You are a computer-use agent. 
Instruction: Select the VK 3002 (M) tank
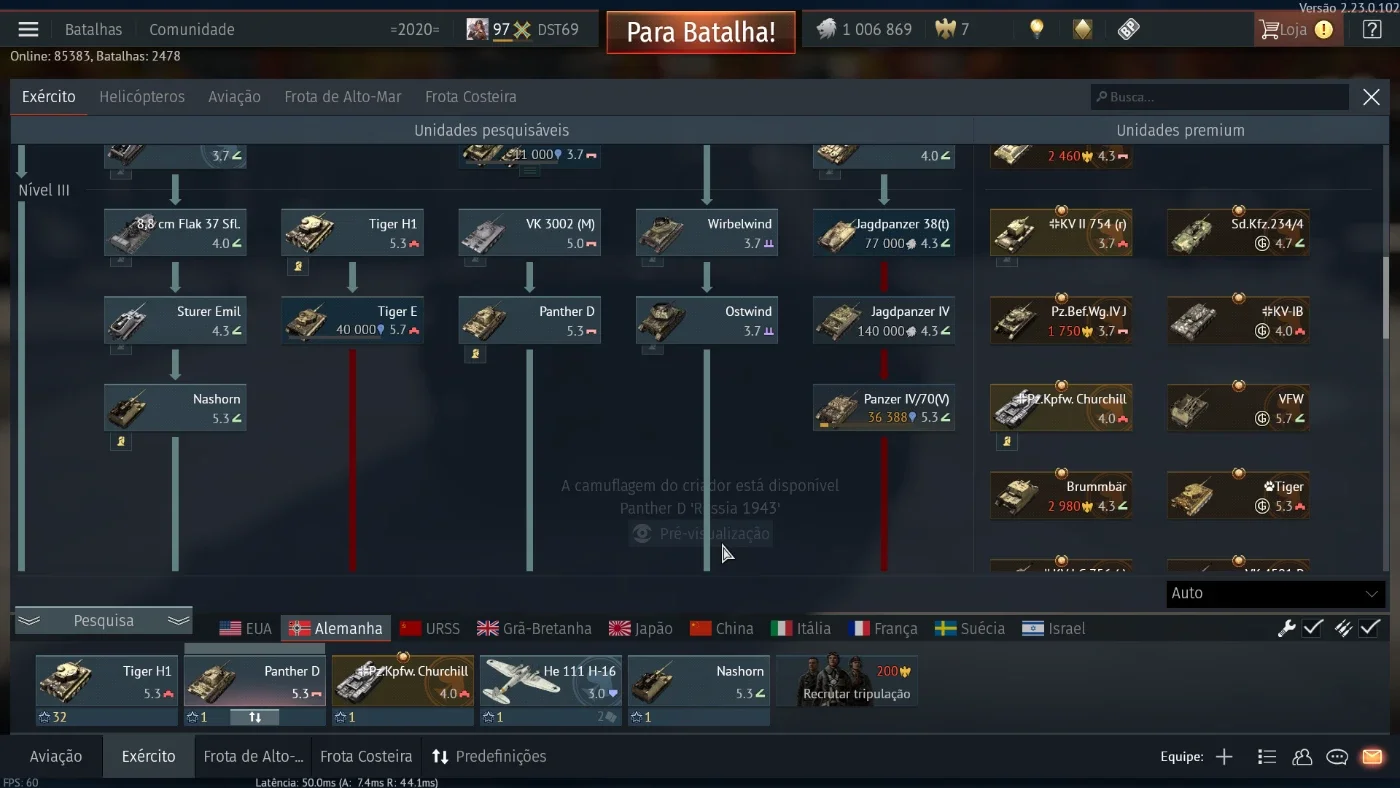(x=530, y=233)
